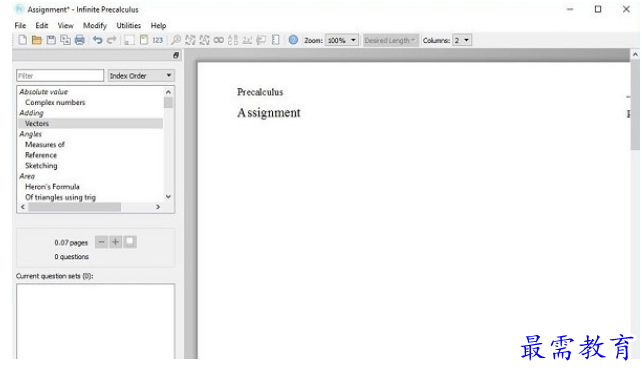Select the Complex numbers topic
This screenshot has height=379, width=642.
point(55,102)
